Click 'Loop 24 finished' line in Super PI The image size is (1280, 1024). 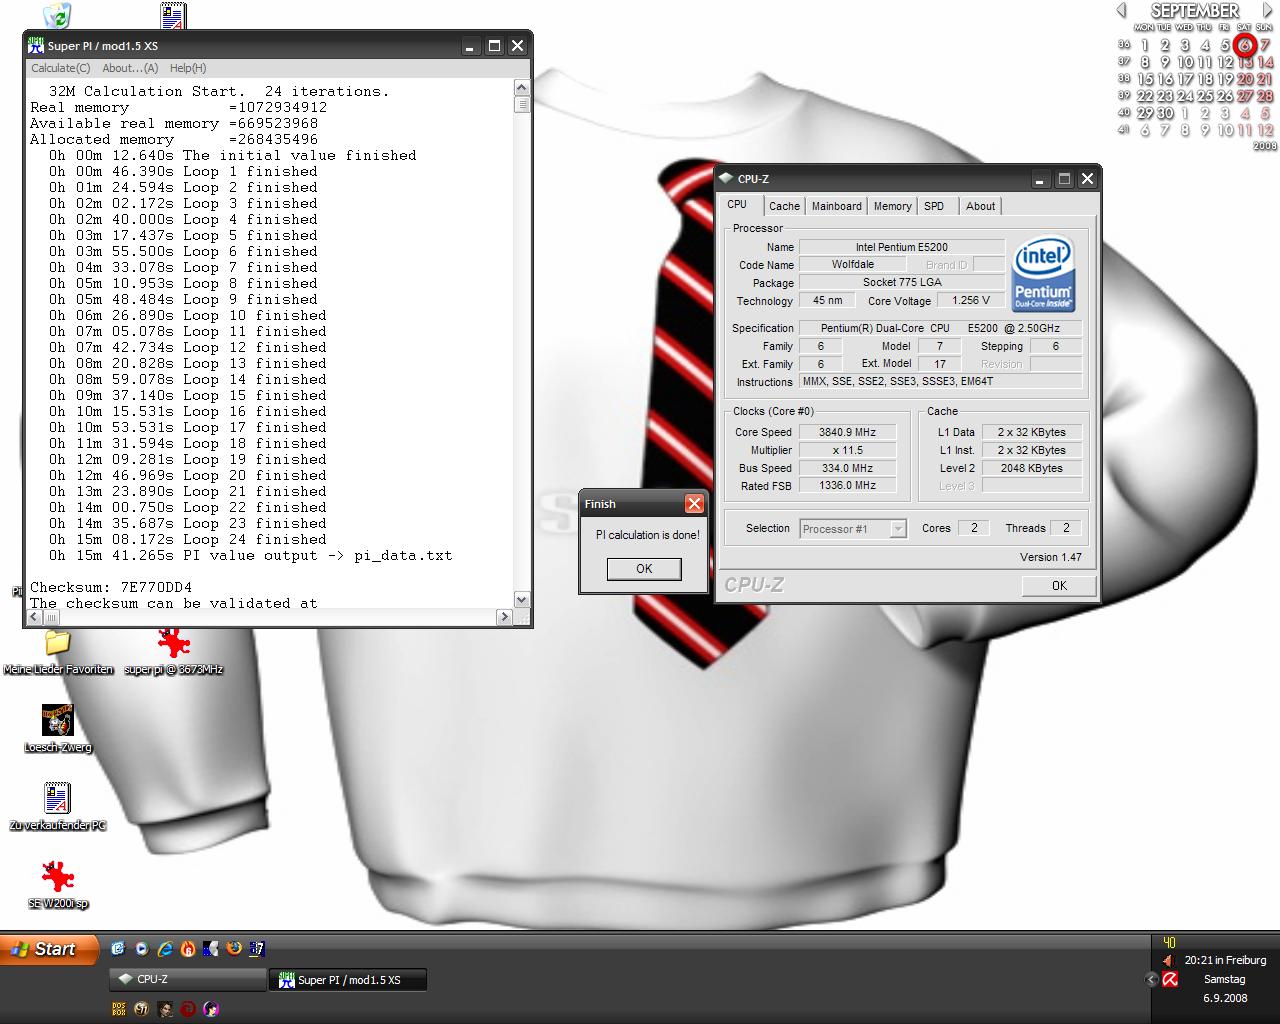[x=188, y=539]
